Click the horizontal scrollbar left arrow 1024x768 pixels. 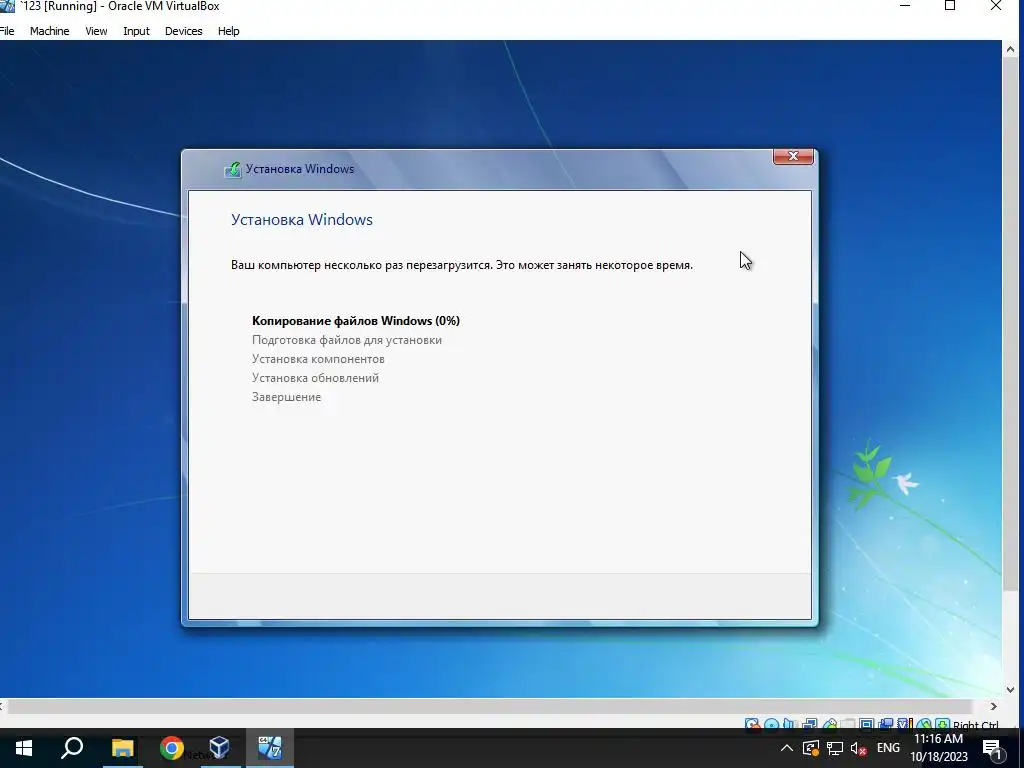pyautogui.click(x=2, y=707)
